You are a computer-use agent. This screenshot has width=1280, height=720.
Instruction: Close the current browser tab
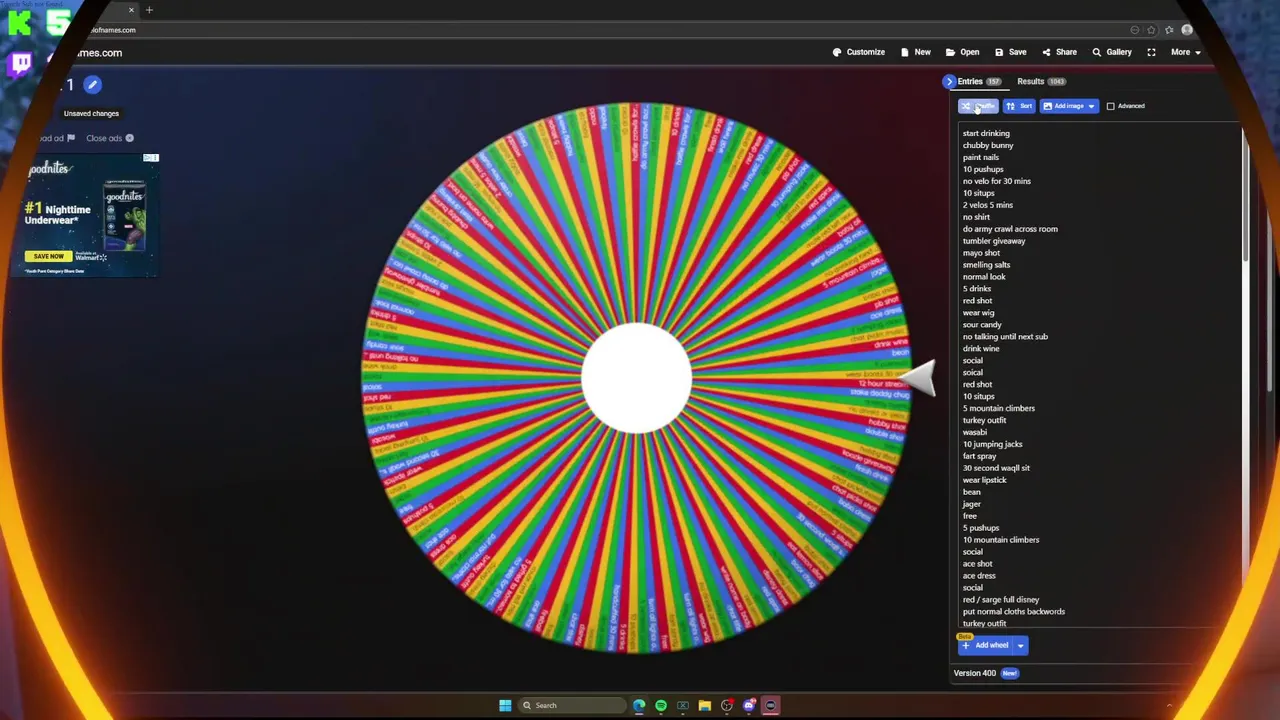tap(131, 10)
